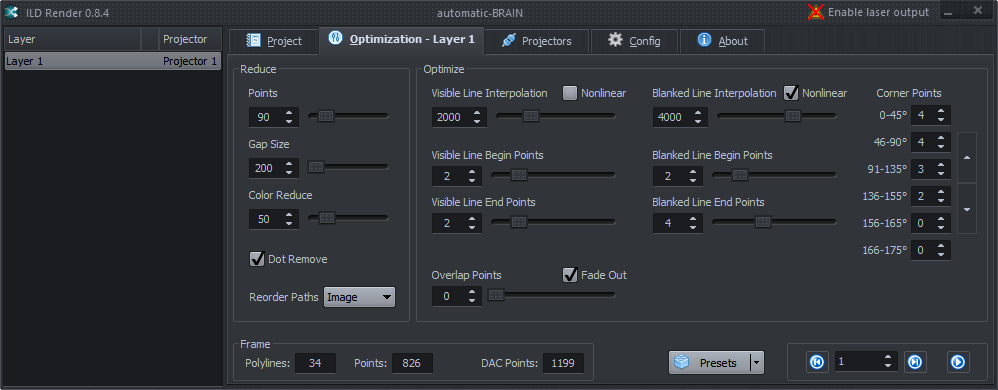Viewport: 998px width, 390px height.
Task: Click the 166-175° corner points stepper
Action: pyautogui.click(x=931, y=250)
